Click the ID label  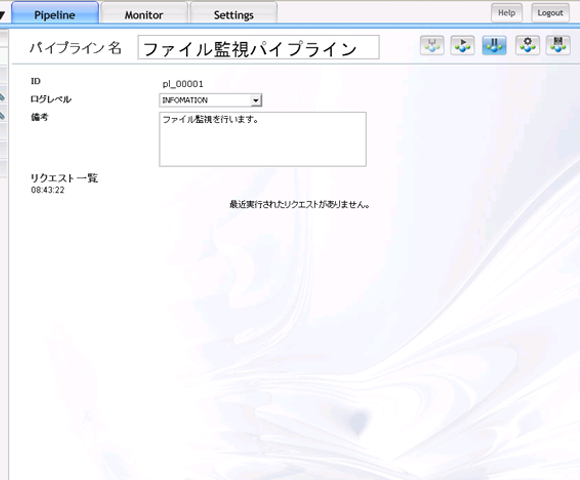pyautogui.click(x=36, y=81)
